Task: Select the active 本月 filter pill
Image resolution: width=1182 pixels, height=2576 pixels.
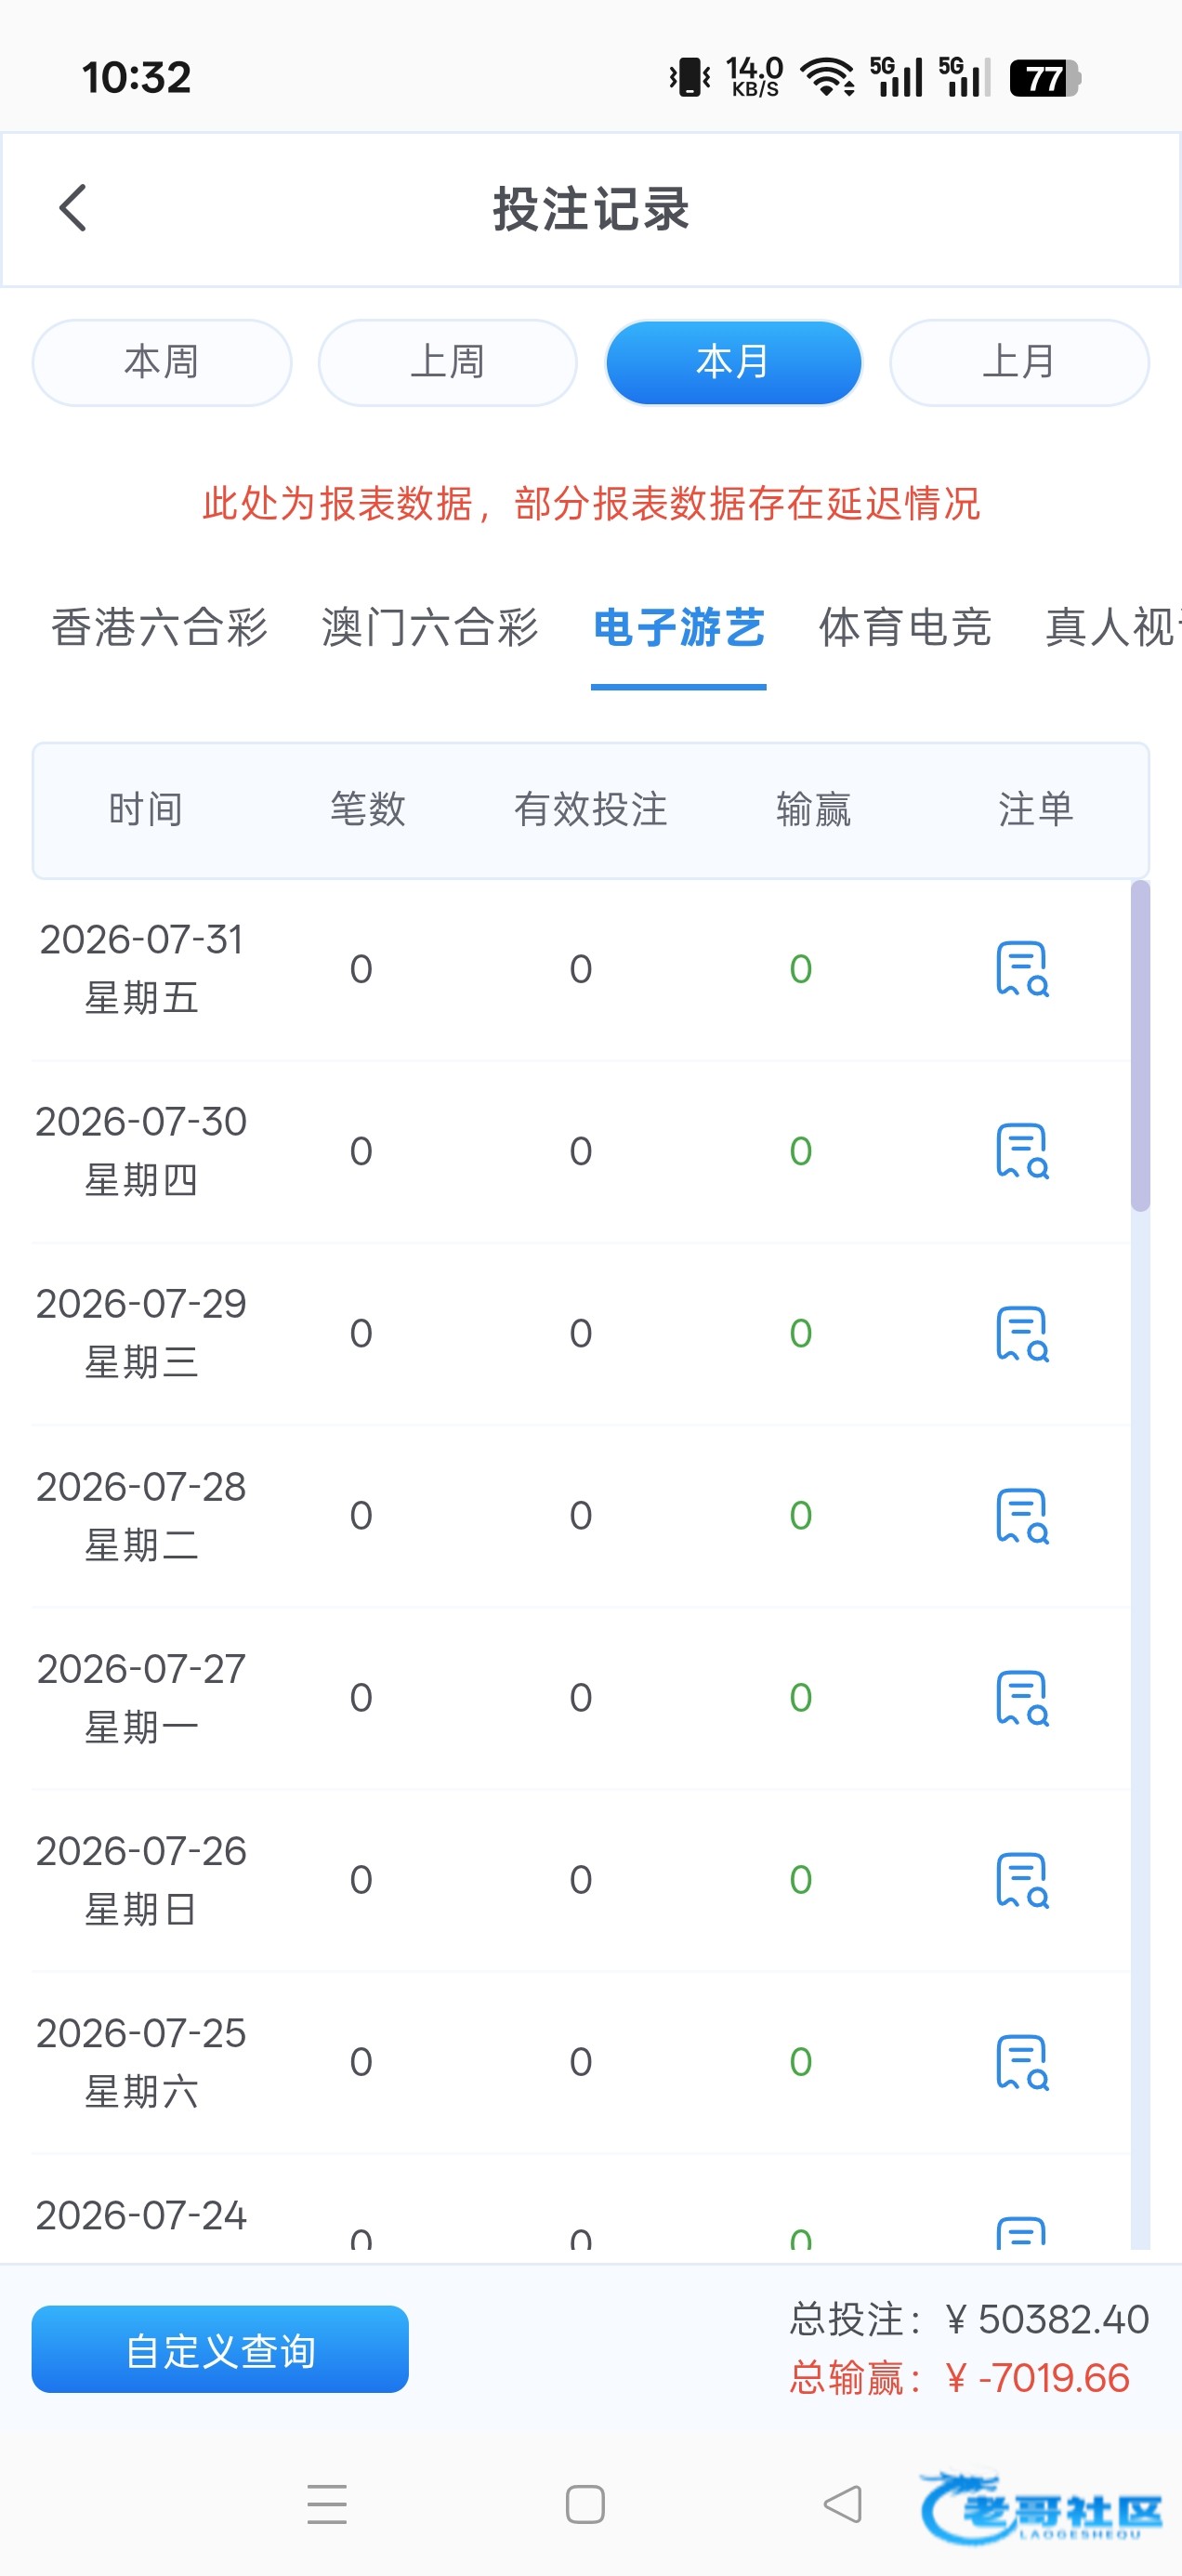Action: click(x=734, y=362)
